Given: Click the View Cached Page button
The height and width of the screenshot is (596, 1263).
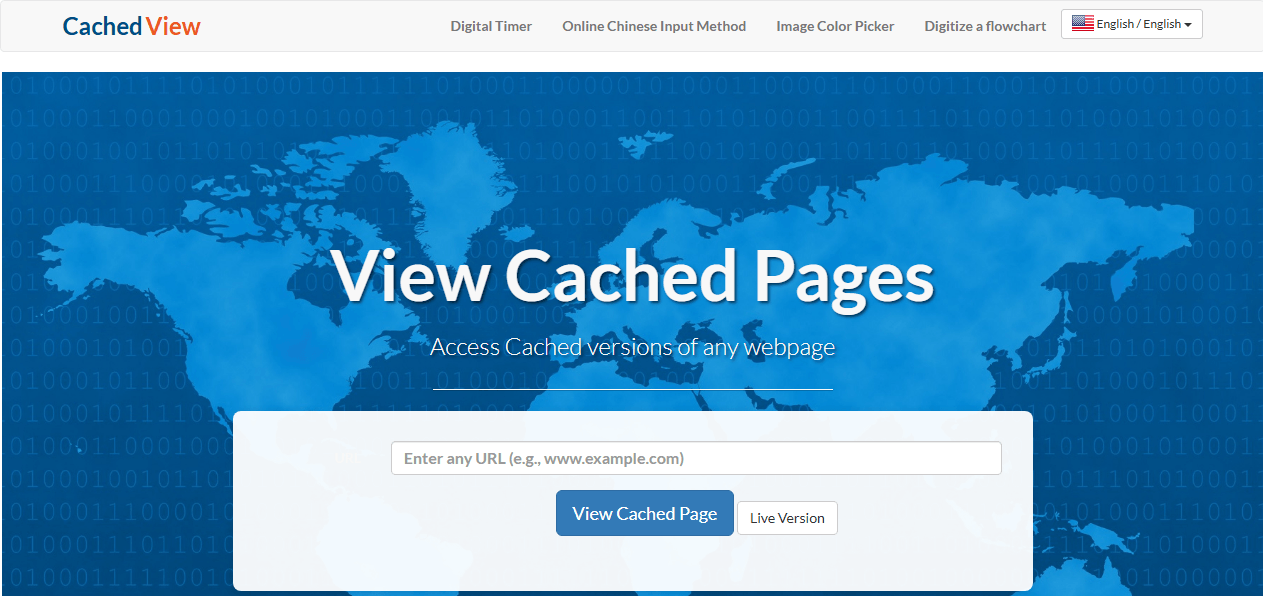Looking at the screenshot, I should tap(645, 513).
